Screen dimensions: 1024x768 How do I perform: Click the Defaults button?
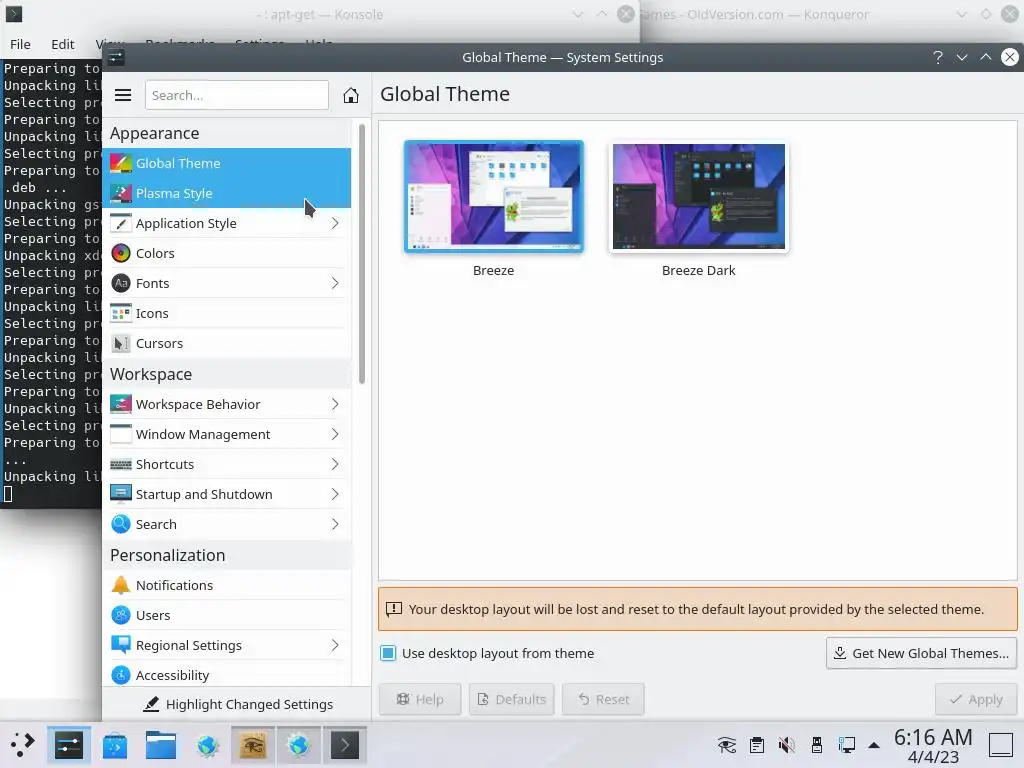(511, 699)
